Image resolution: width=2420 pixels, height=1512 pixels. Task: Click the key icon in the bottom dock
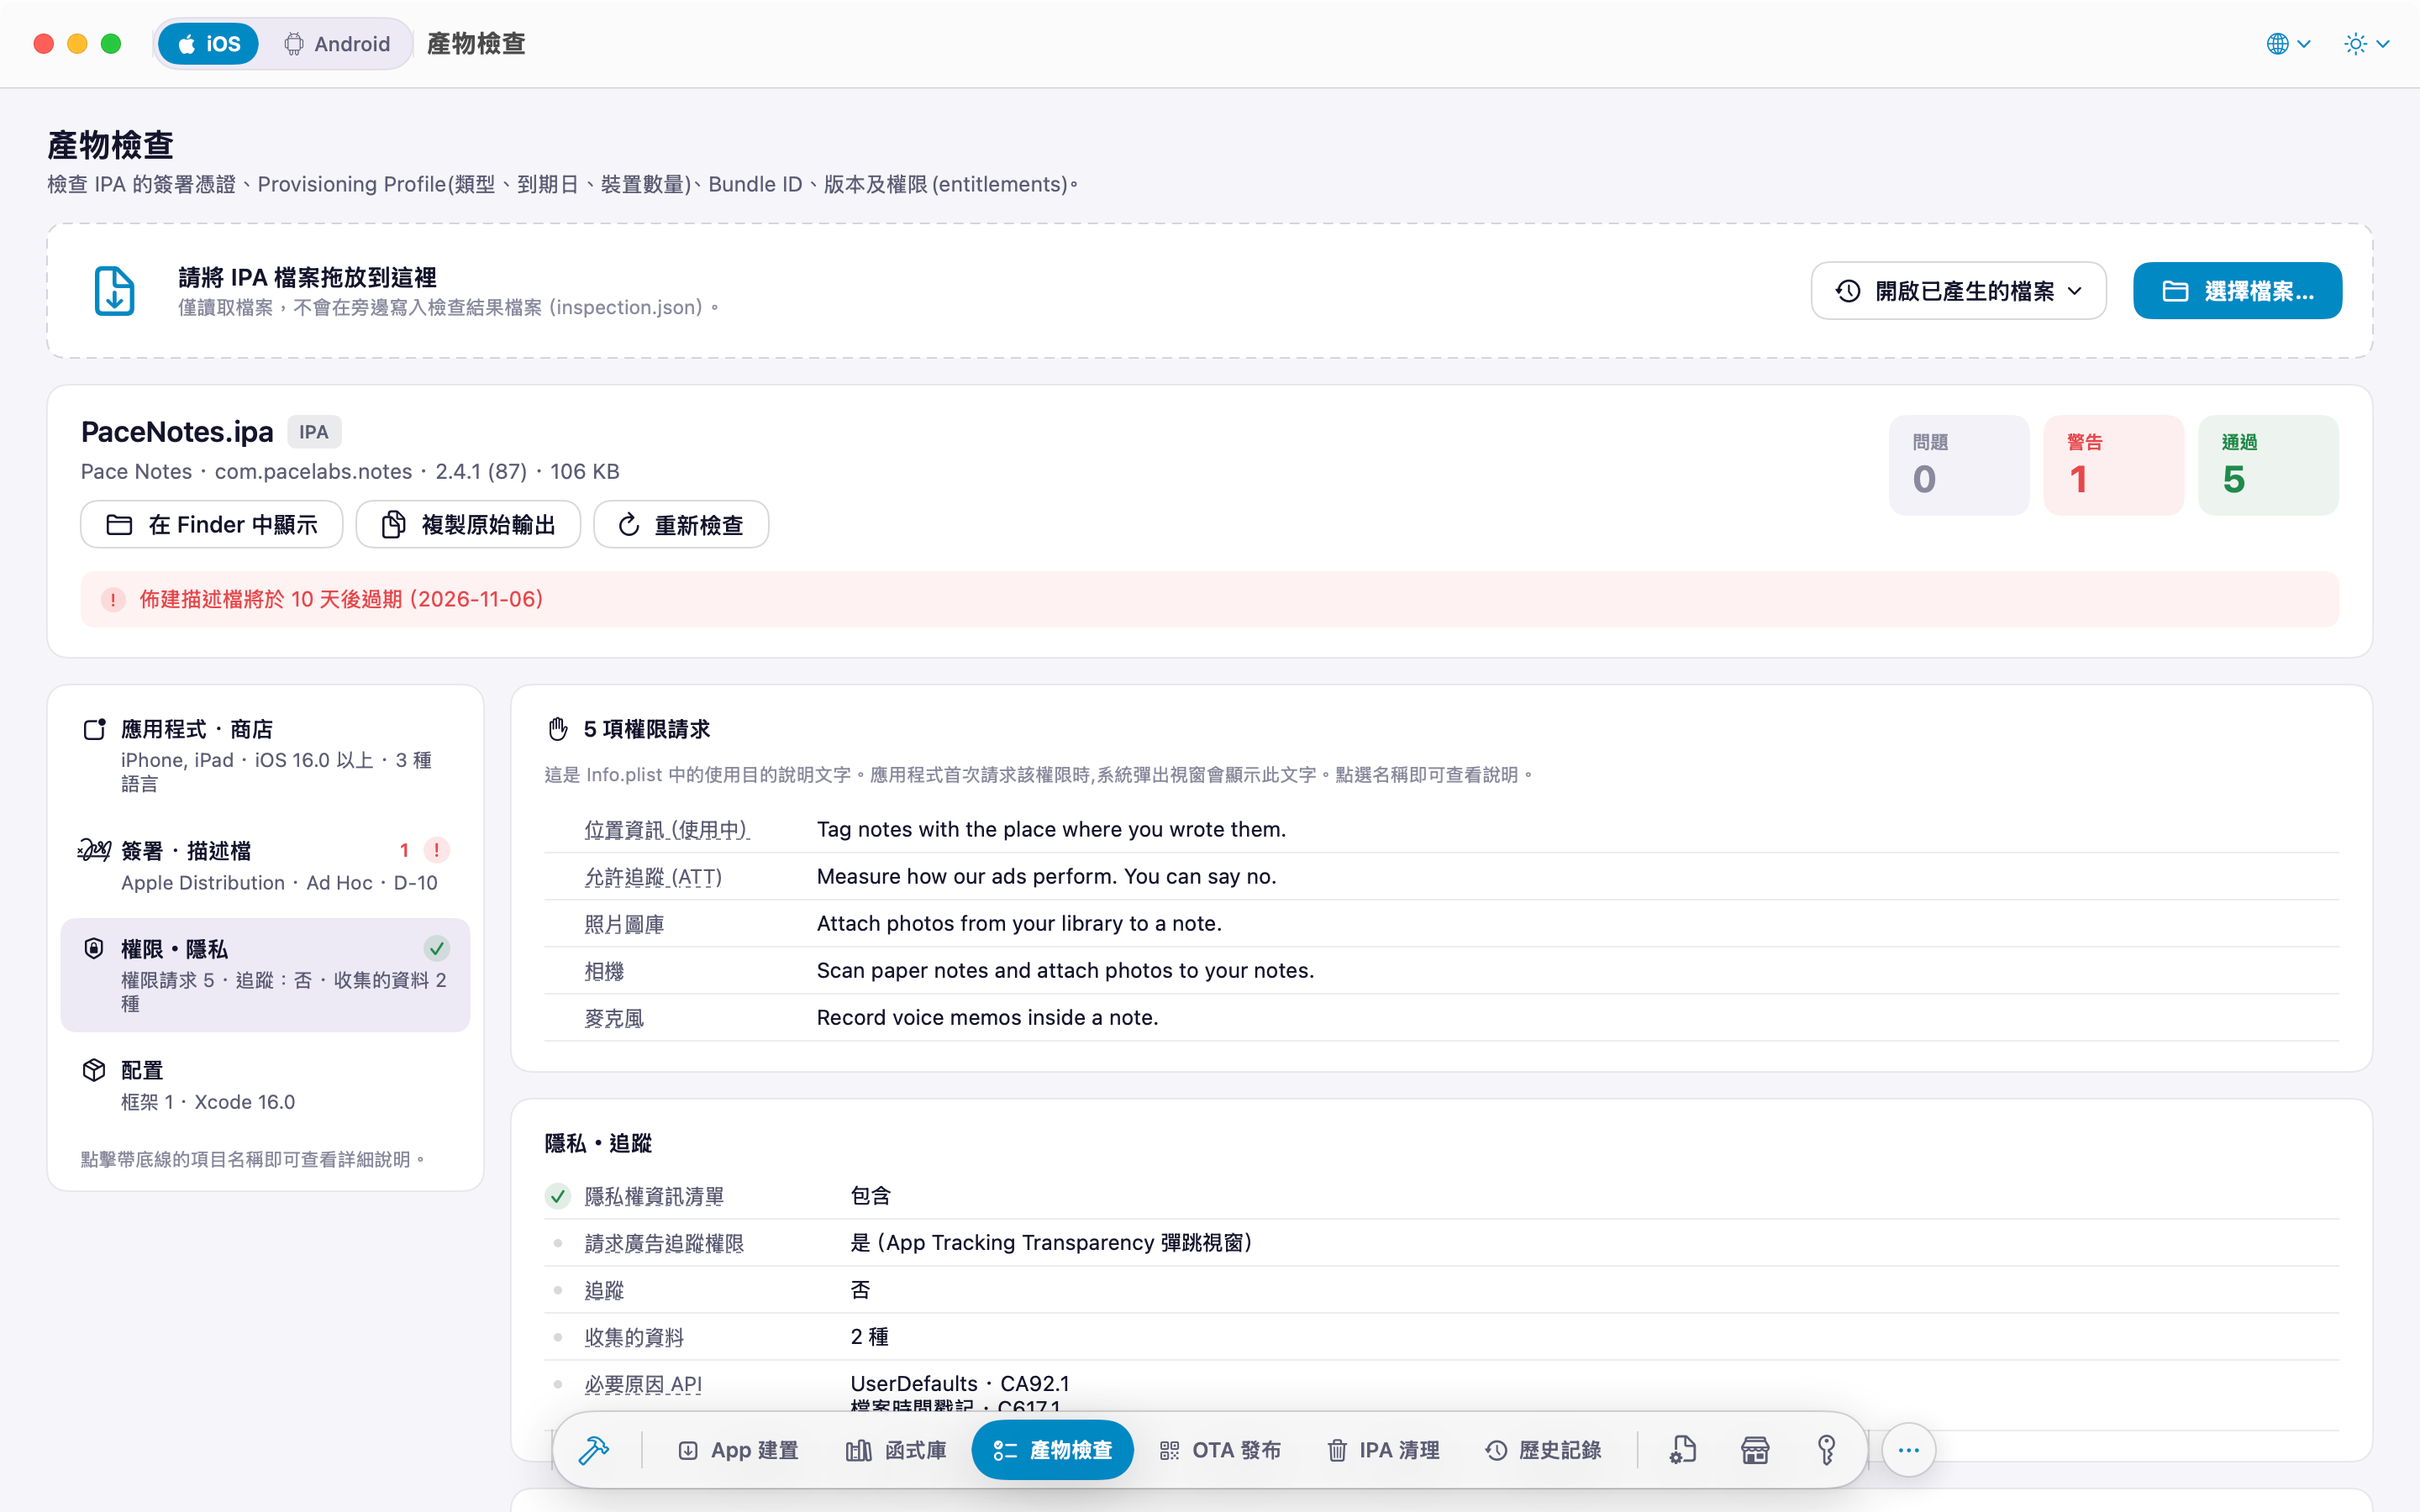(x=1827, y=1450)
